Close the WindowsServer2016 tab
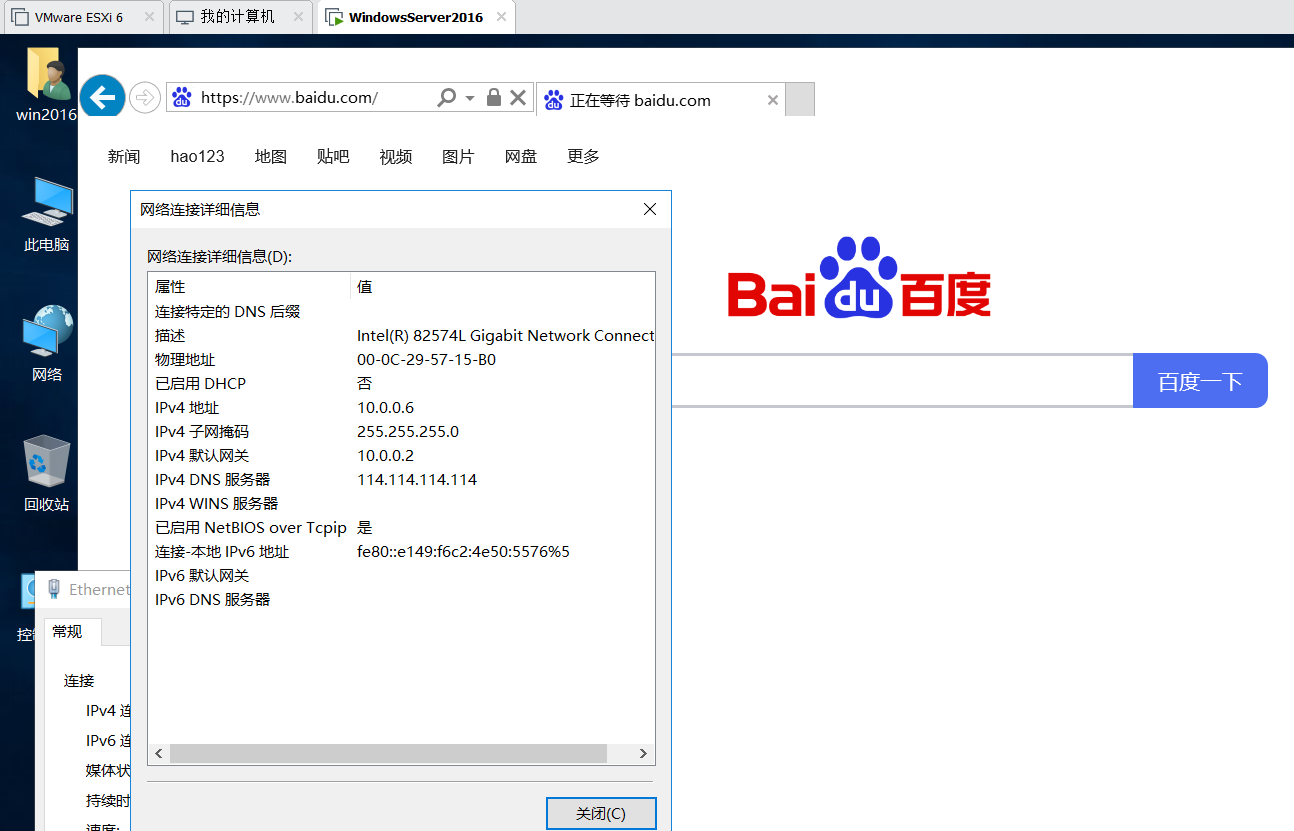 click(501, 17)
